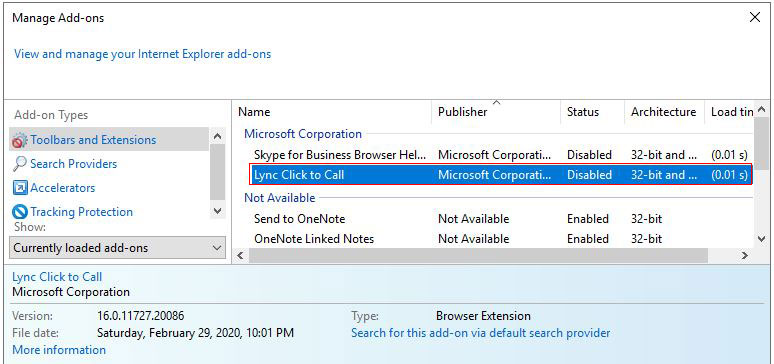
Task: Sort the list by Architecture column
Action: click(x=663, y=112)
